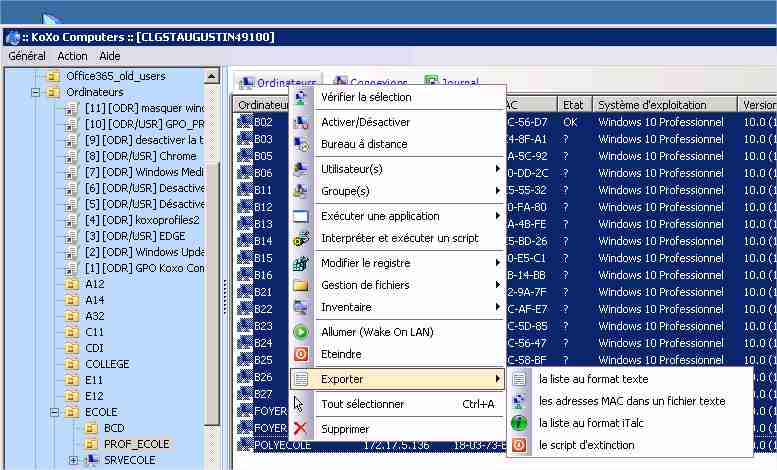This screenshot has width=777, height=470.
Task: Click icon beside les adresses MAC export
Action: [519, 401]
